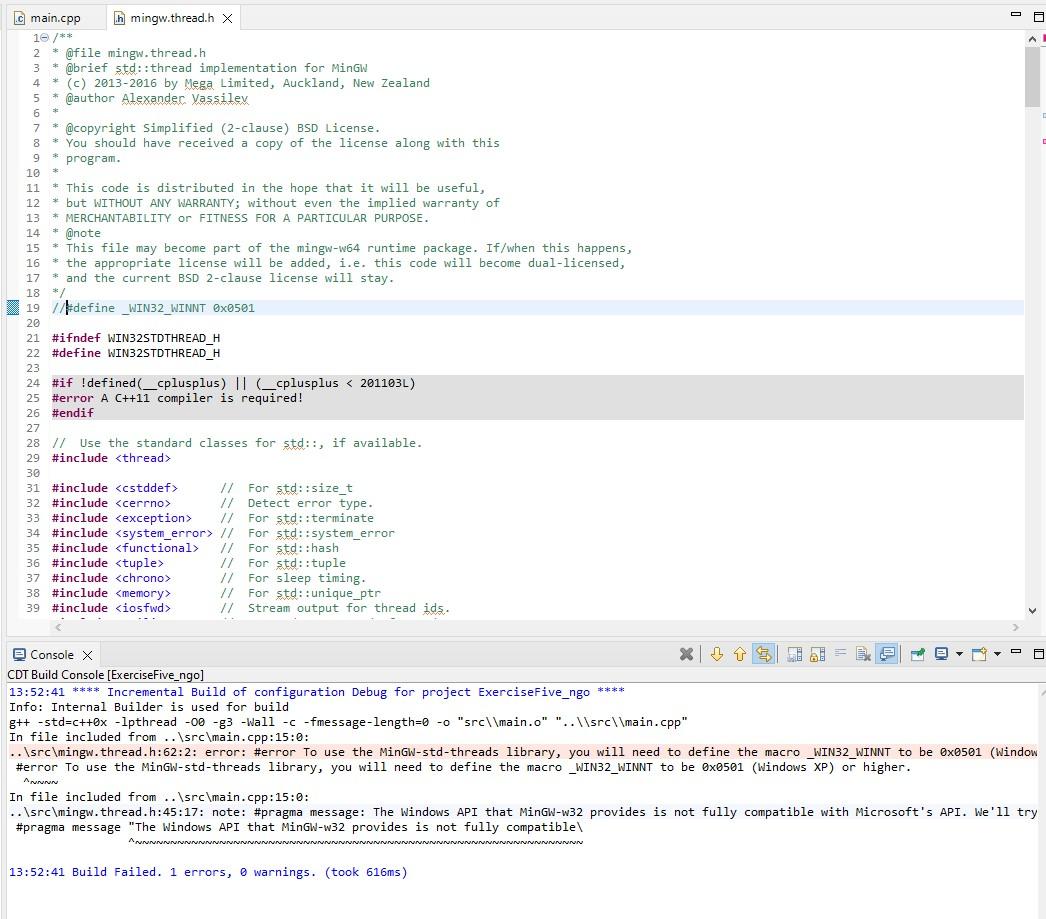
Task: Toggle Show Error in Editor console button
Action: [764, 654]
